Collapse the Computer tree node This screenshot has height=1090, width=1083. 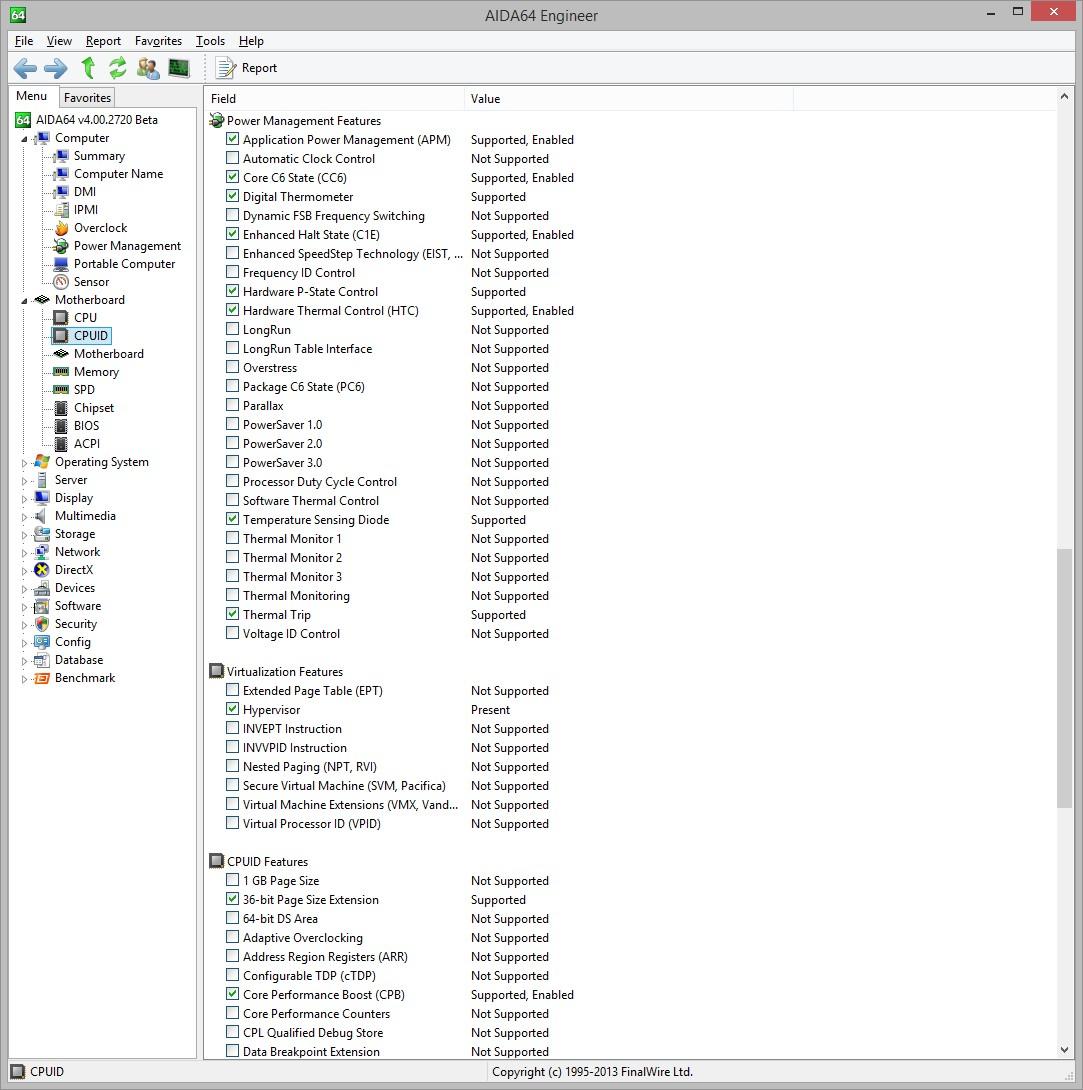click(x=24, y=139)
